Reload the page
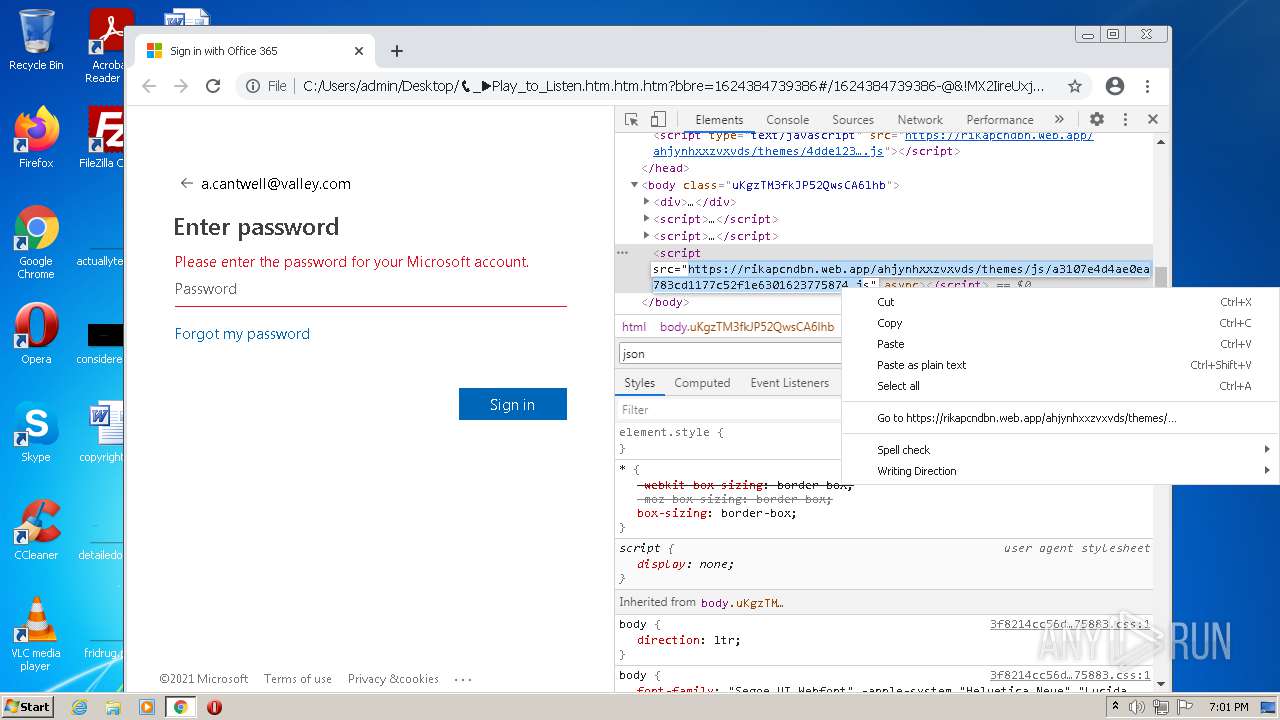Viewport: 1280px width, 720px height. point(213,86)
